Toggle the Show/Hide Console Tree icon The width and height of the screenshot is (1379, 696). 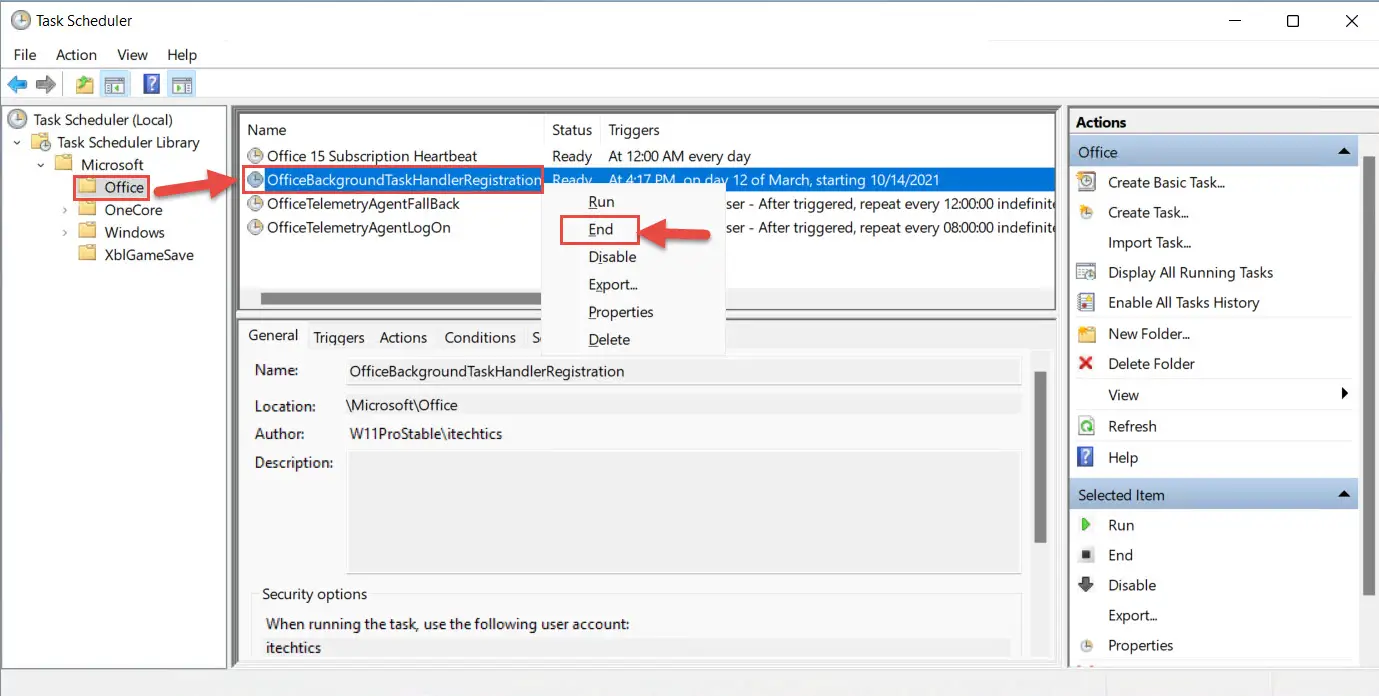coord(114,85)
